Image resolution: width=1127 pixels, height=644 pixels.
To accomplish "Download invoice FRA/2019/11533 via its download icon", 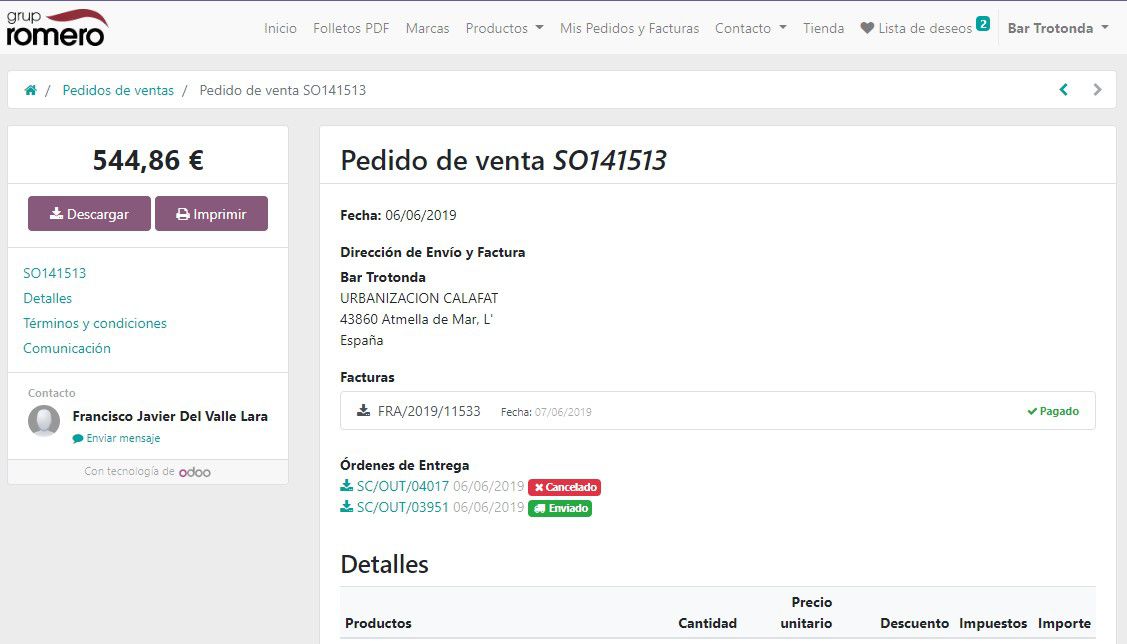I will tap(362, 410).
